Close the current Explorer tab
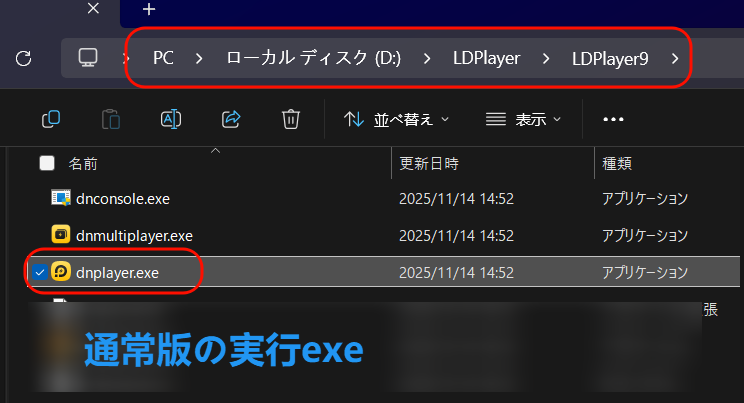Viewport: 744px width, 403px height. click(93, 9)
